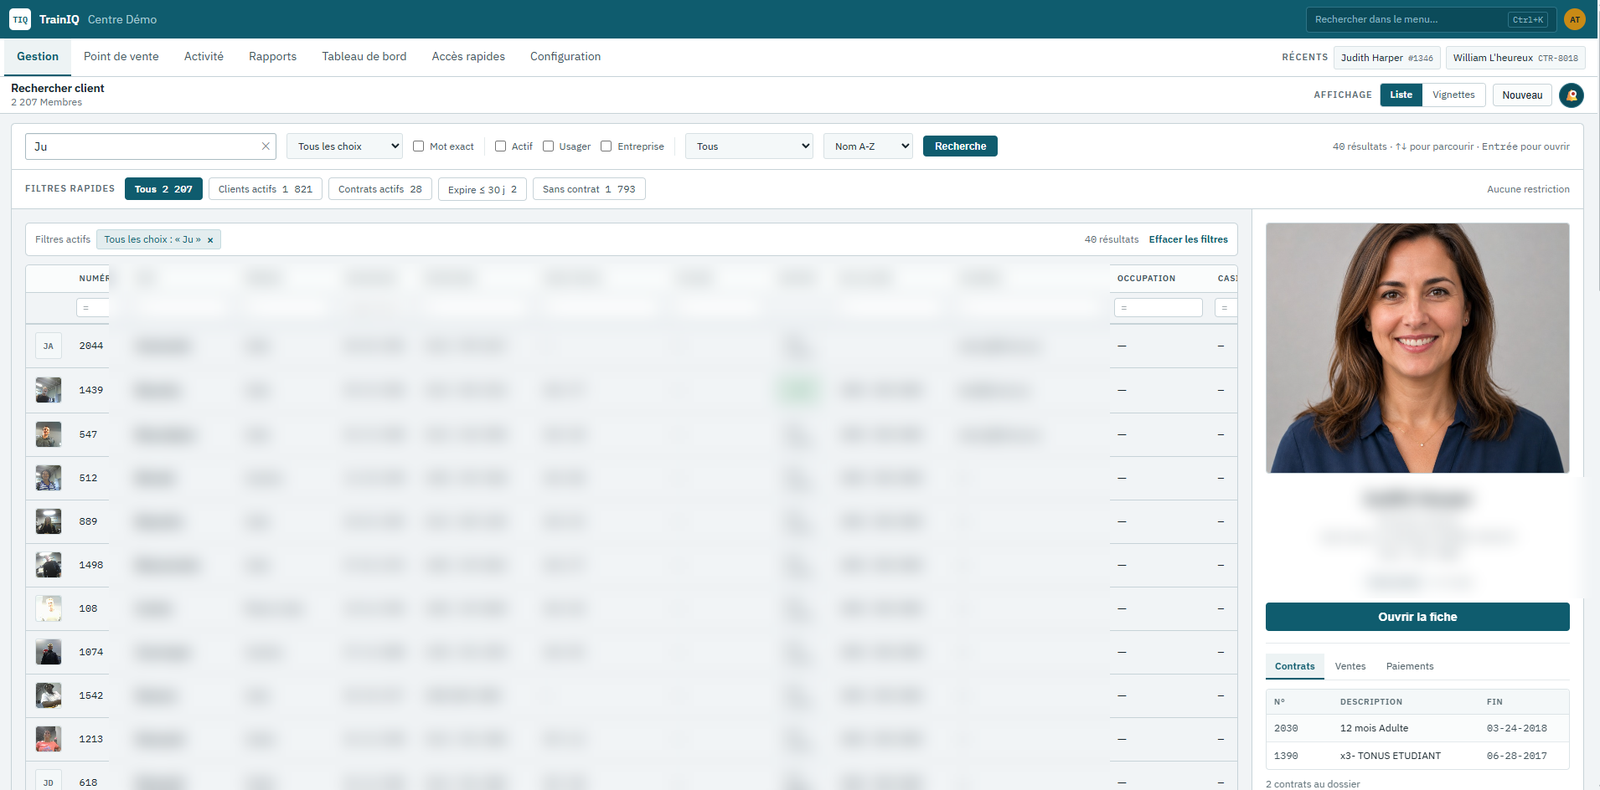Click the photo thumbnail of member 108
The image size is (1600, 790).
(48, 608)
